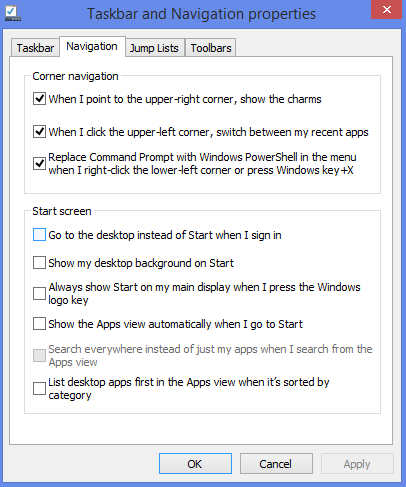Uncheck Replace Command Prompt with PowerShell

(39, 164)
